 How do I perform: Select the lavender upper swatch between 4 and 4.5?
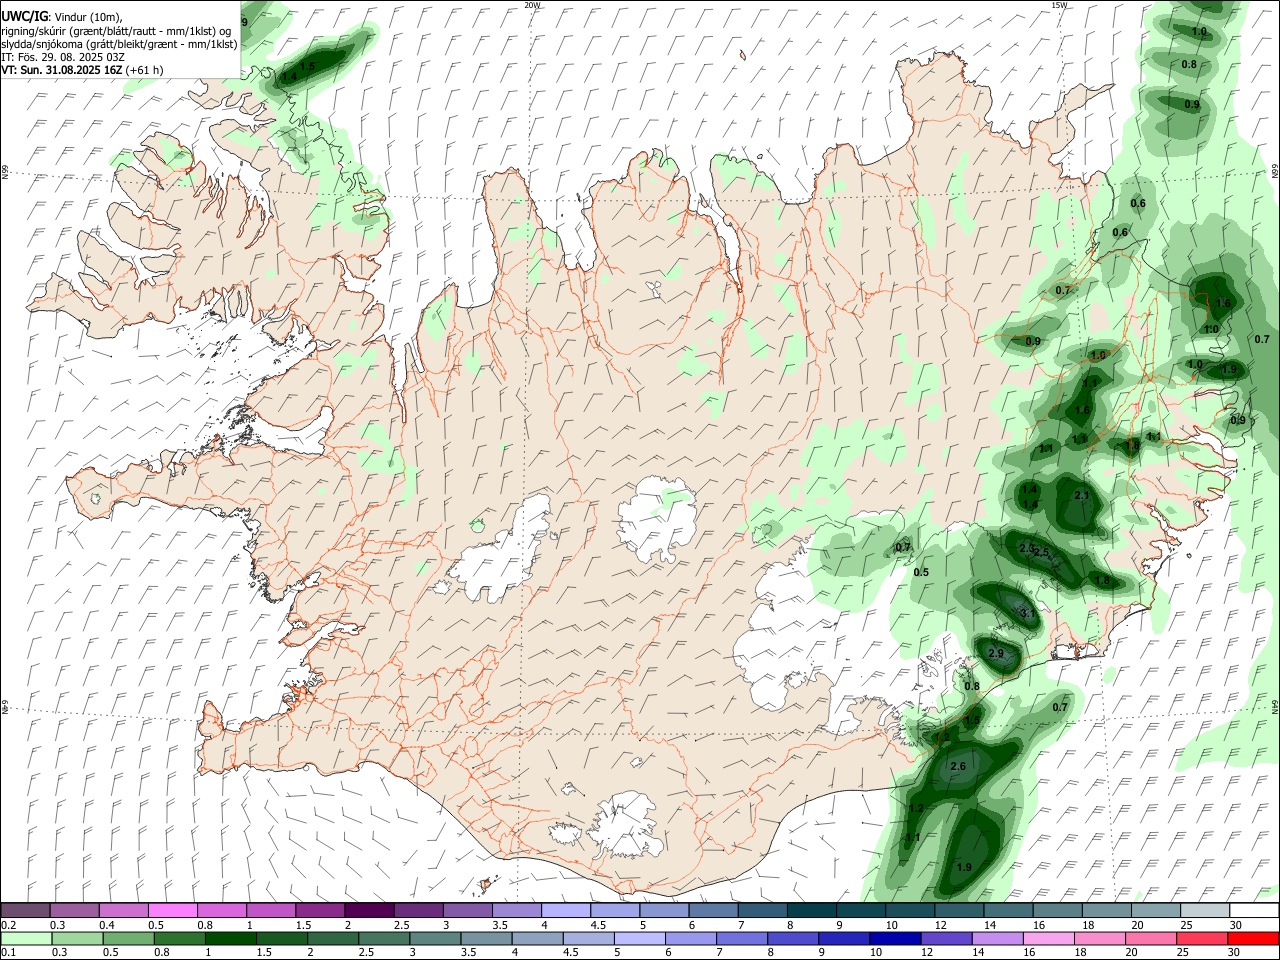(x=566, y=910)
